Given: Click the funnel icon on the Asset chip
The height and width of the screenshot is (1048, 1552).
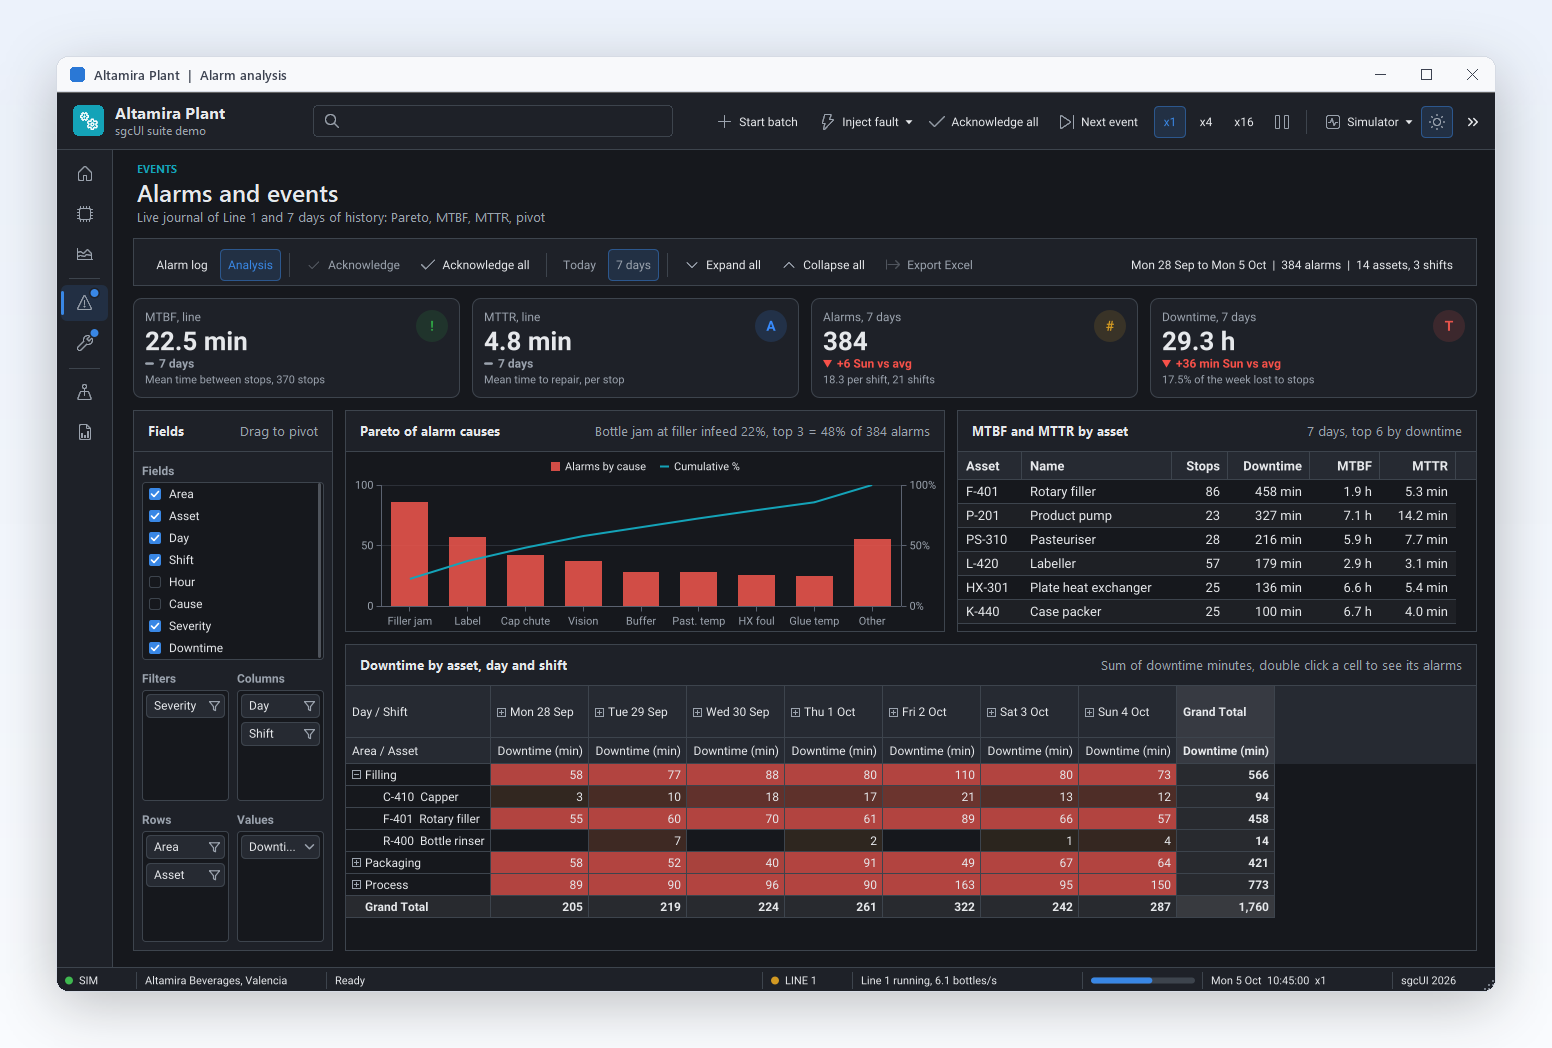Looking at the screenshot, I should pos(214,875).
